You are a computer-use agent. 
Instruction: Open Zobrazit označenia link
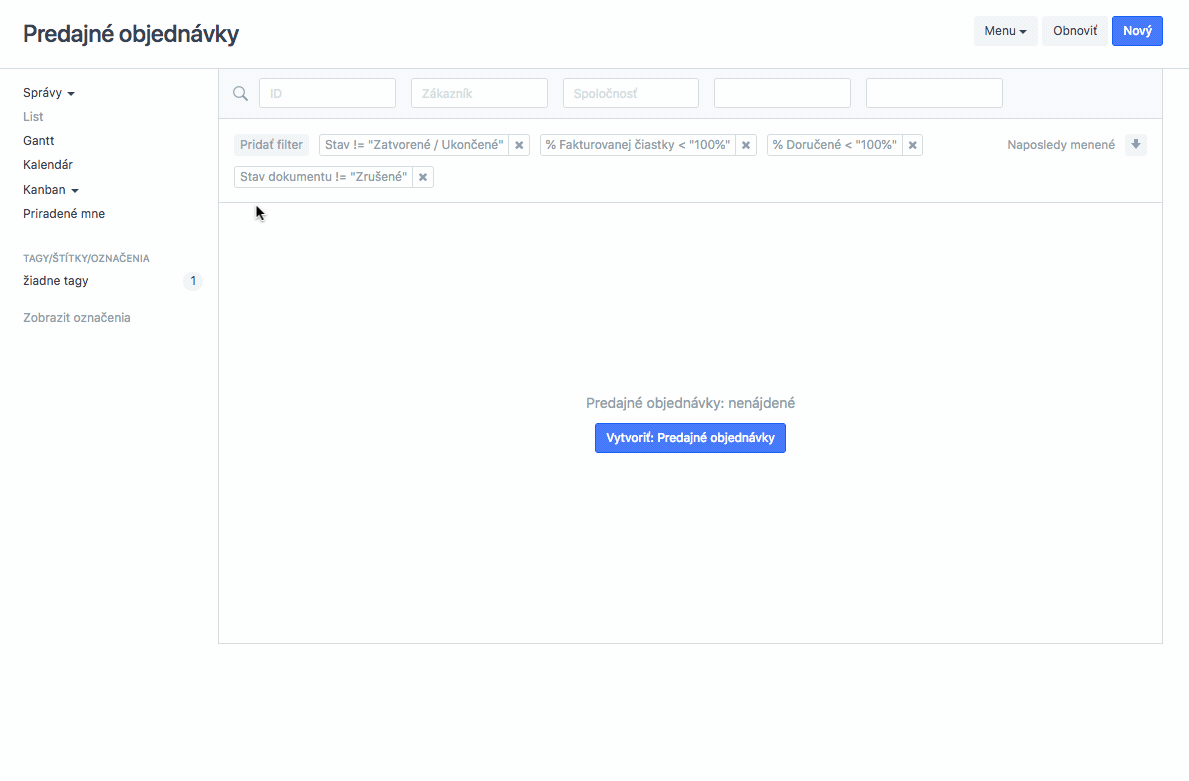[x=77, y=318]
